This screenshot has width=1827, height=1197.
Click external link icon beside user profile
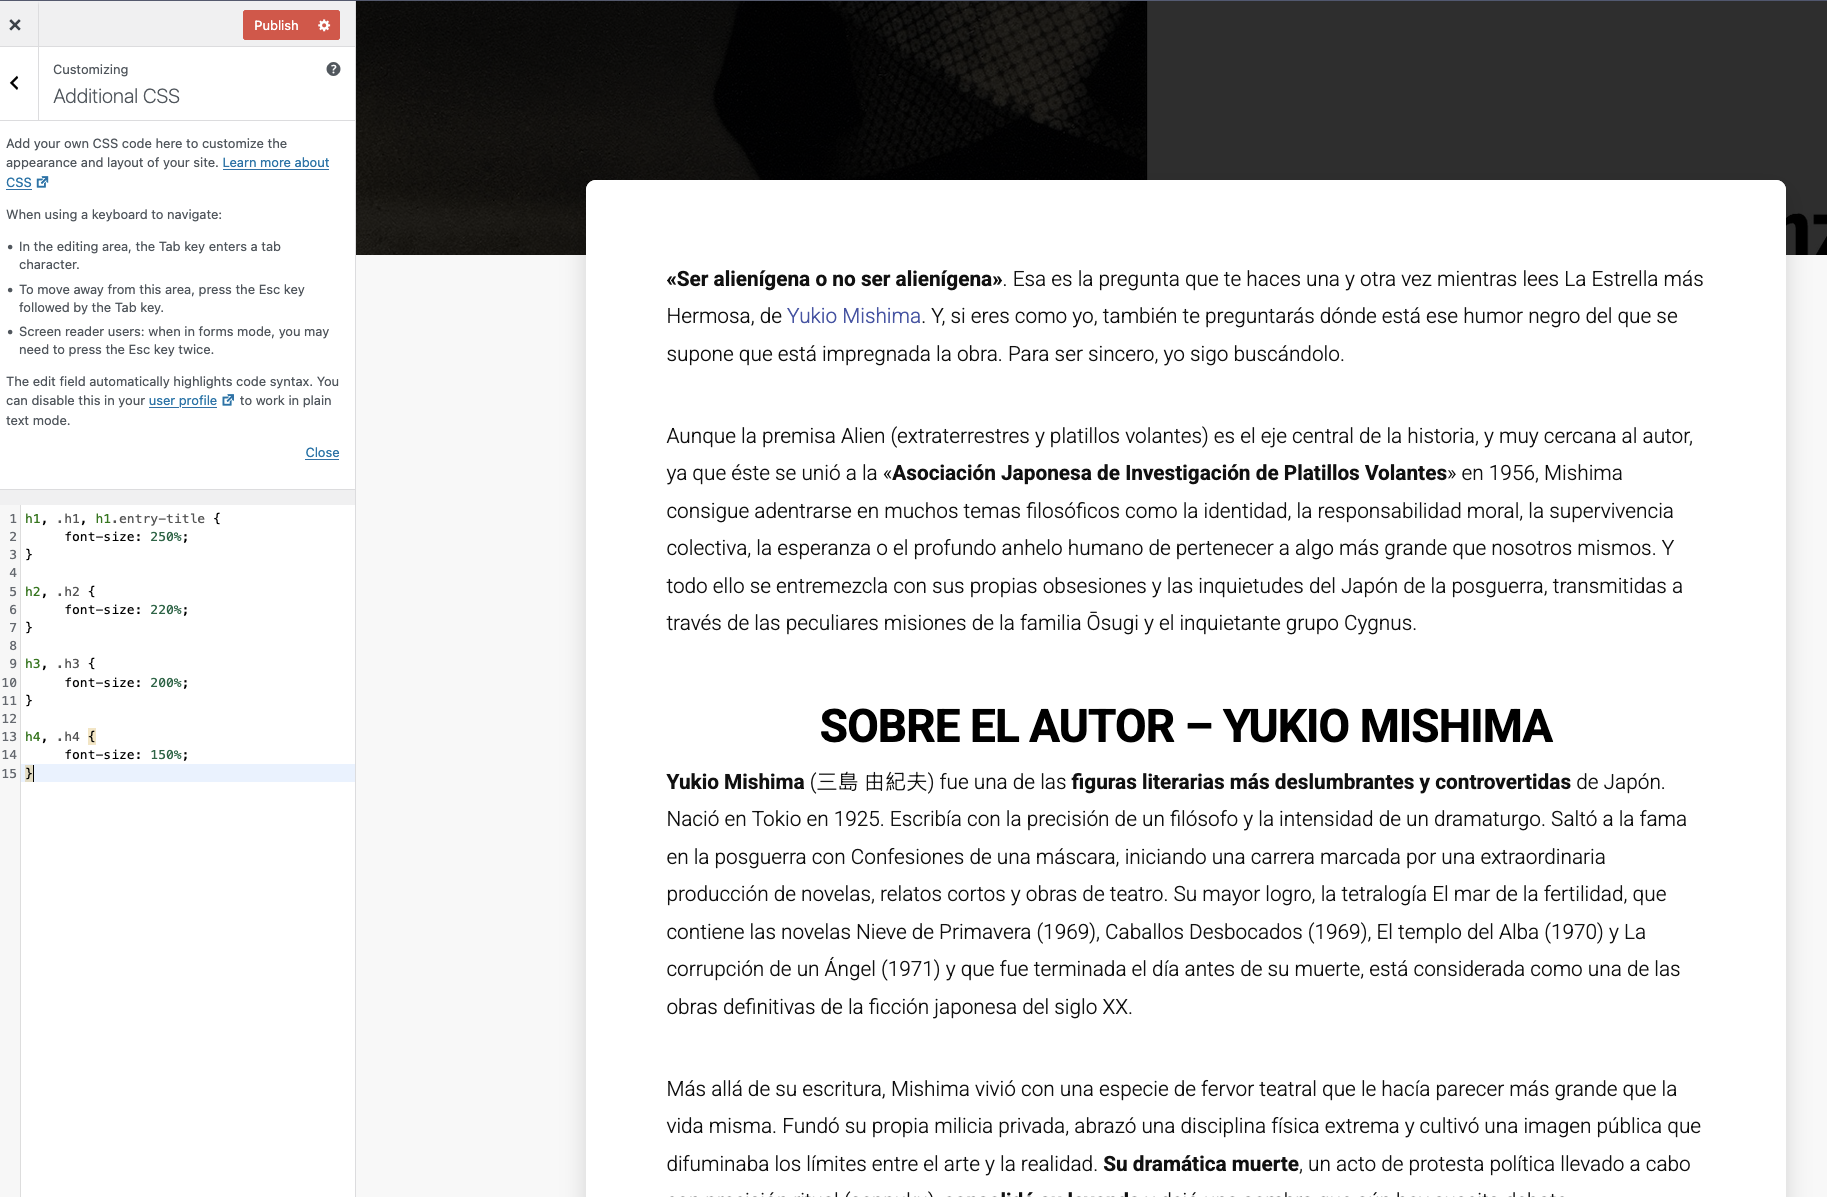point(228,400)
